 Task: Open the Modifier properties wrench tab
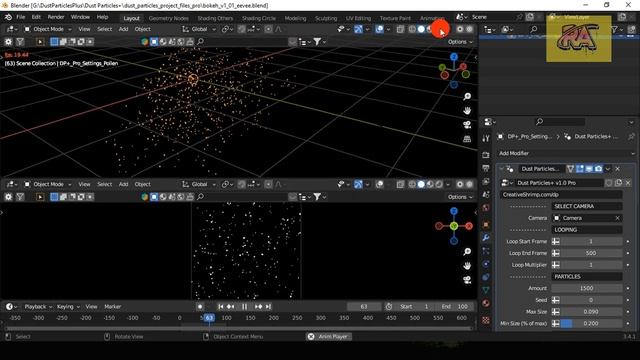click(x=486, y=238)
